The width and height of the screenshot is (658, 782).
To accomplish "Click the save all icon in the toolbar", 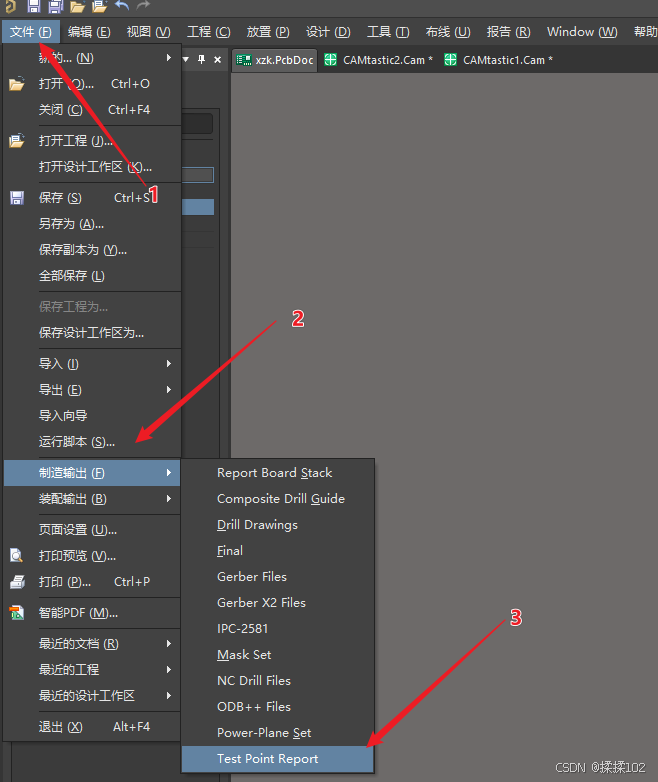I will (x=55, y=6).
